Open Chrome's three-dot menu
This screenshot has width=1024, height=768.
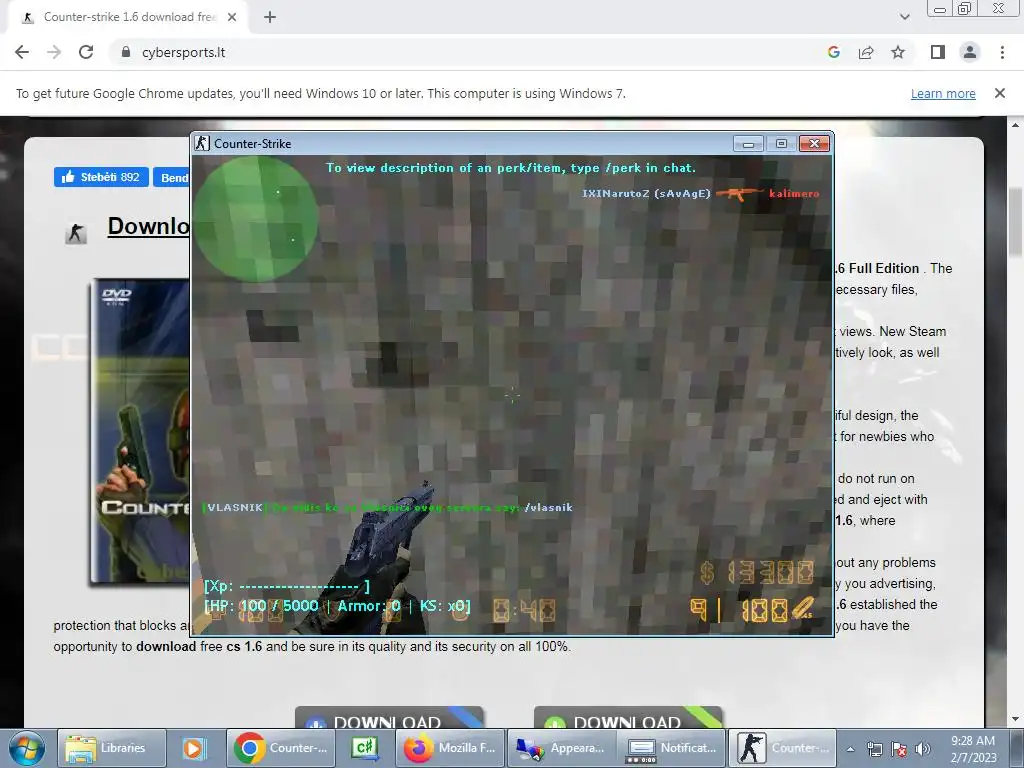[1002, 52]
